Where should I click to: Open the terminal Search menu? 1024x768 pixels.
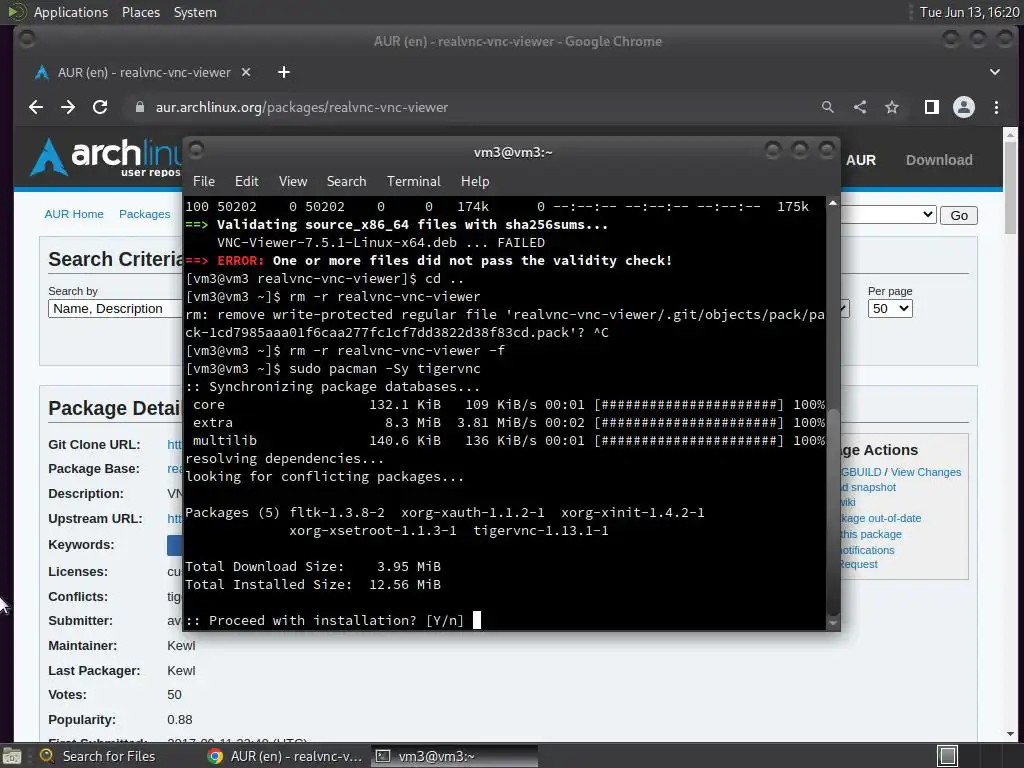pos(346,182)
